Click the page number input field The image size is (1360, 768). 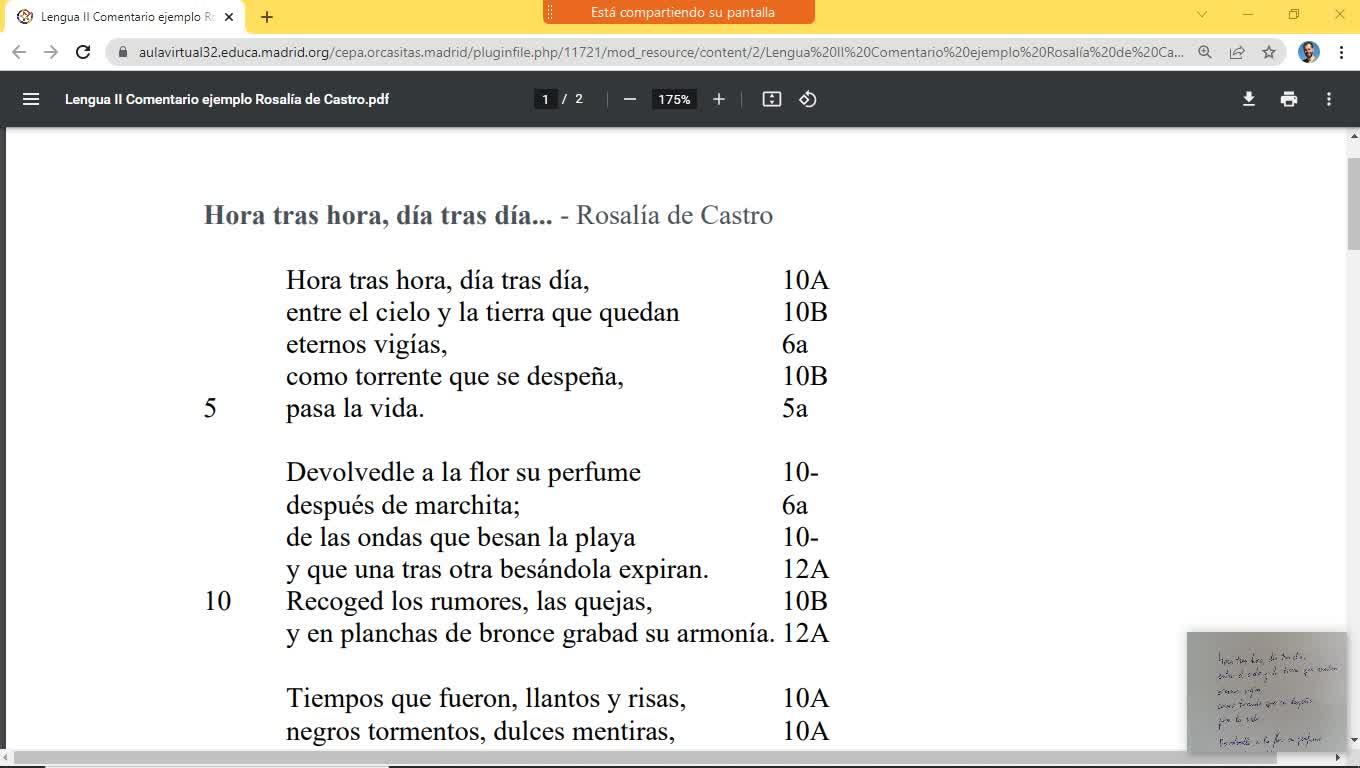(x=545, y=99)
